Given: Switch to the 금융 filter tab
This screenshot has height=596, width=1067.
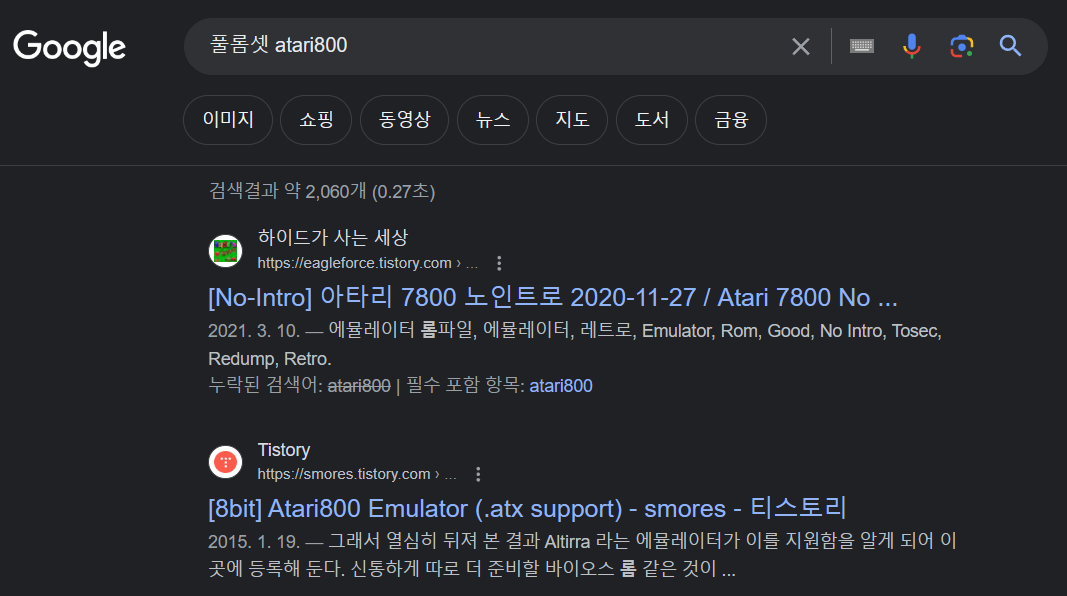Looking at the screenshot, I should tap(731, 120).
